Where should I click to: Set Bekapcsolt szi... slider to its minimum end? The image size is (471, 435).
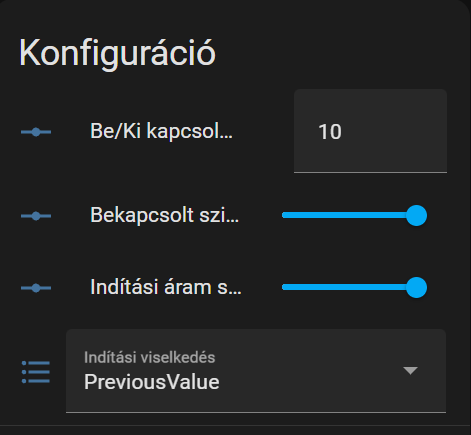point(283,215)
